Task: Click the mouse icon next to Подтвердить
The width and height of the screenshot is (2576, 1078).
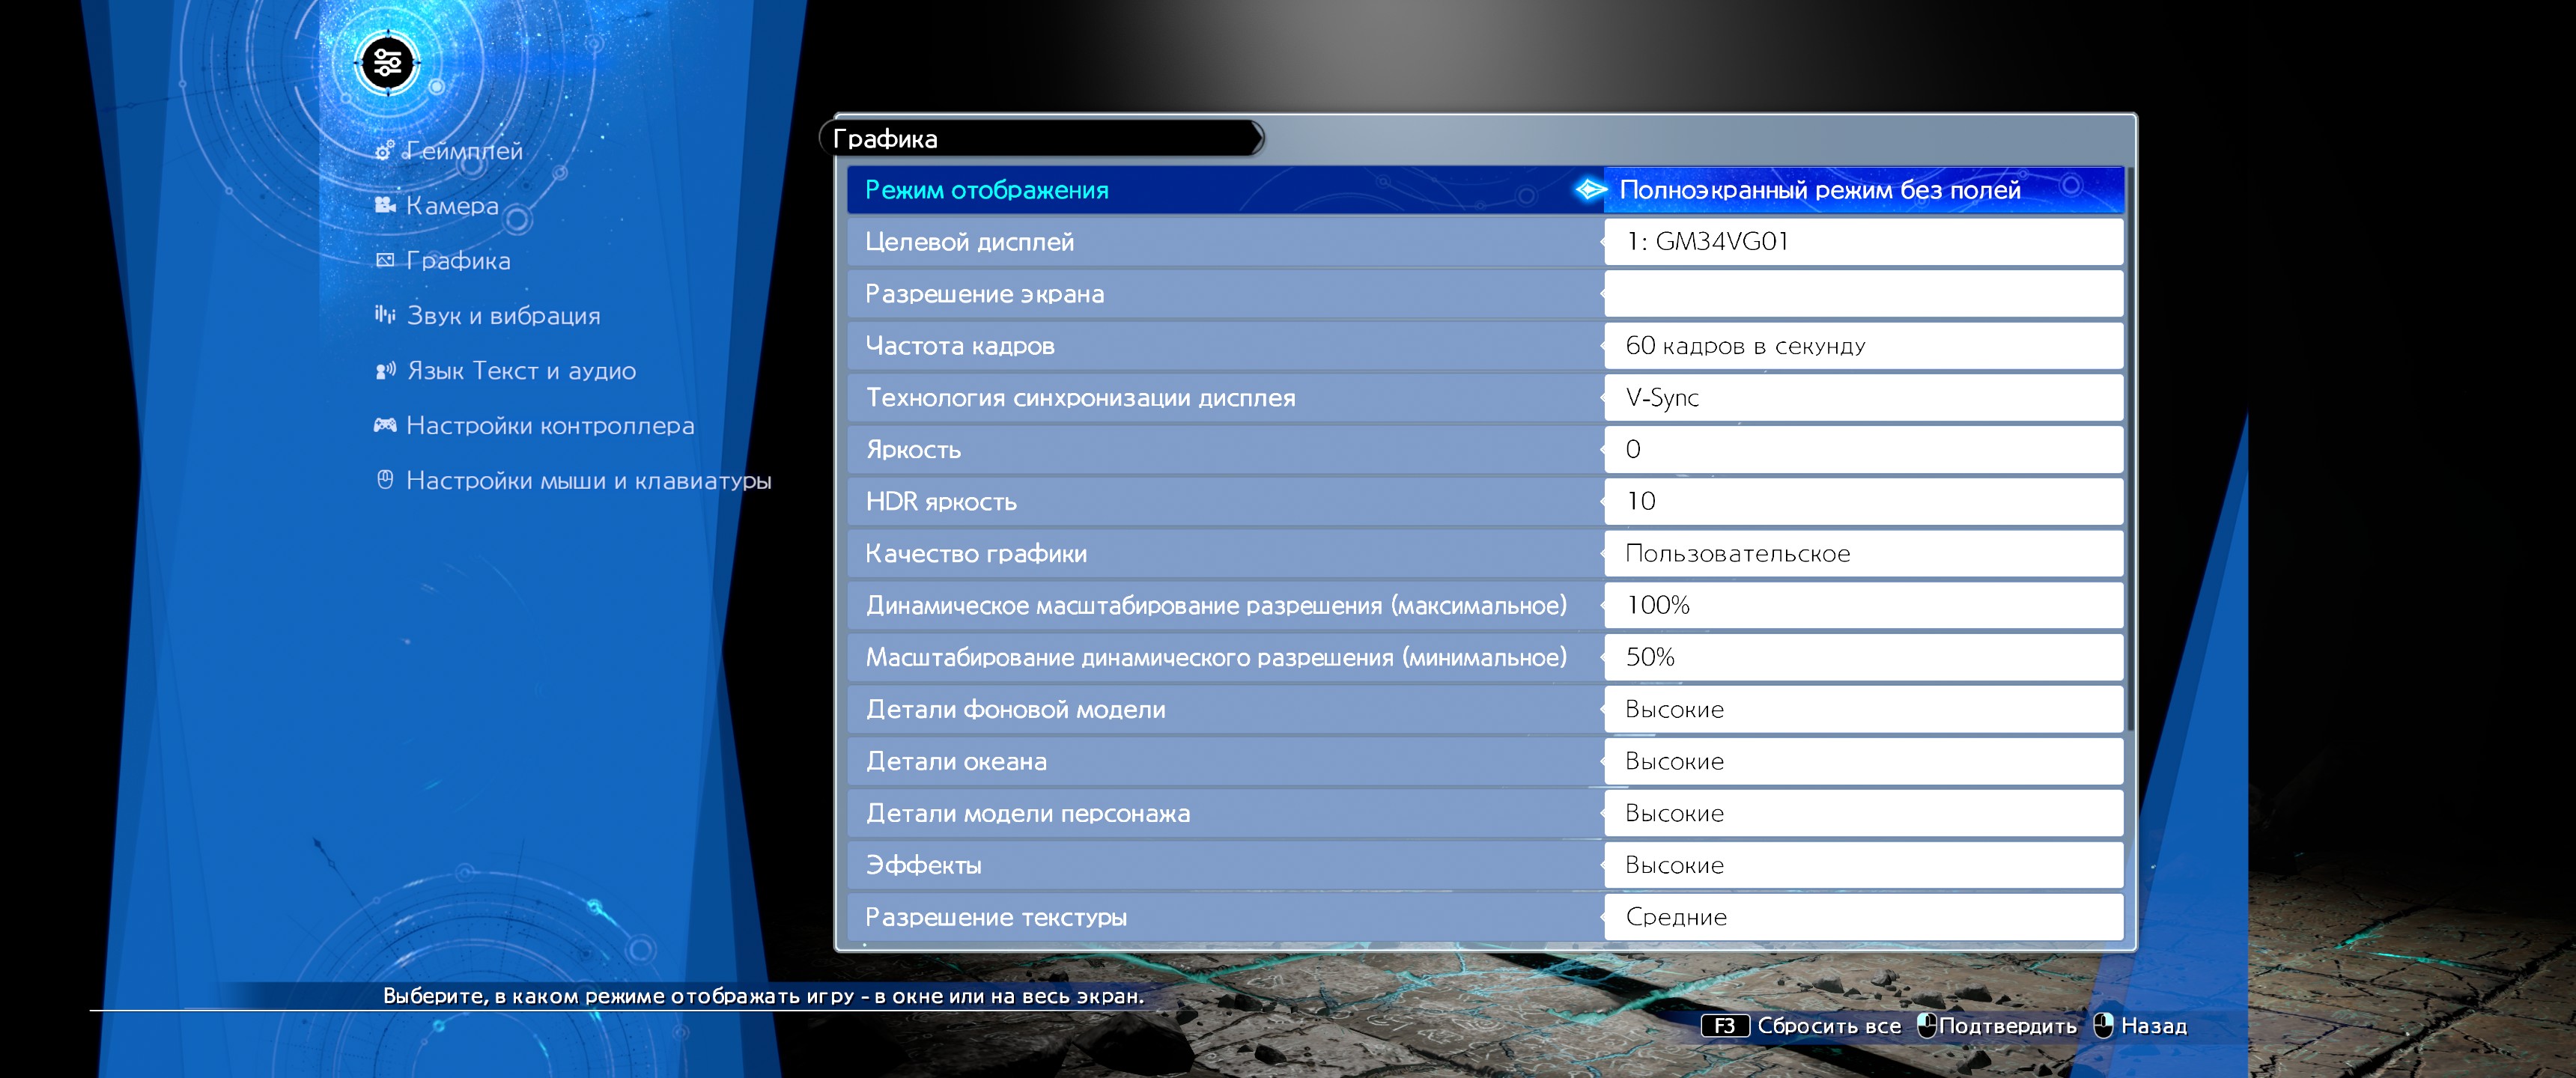Action: (1926, 1025)
